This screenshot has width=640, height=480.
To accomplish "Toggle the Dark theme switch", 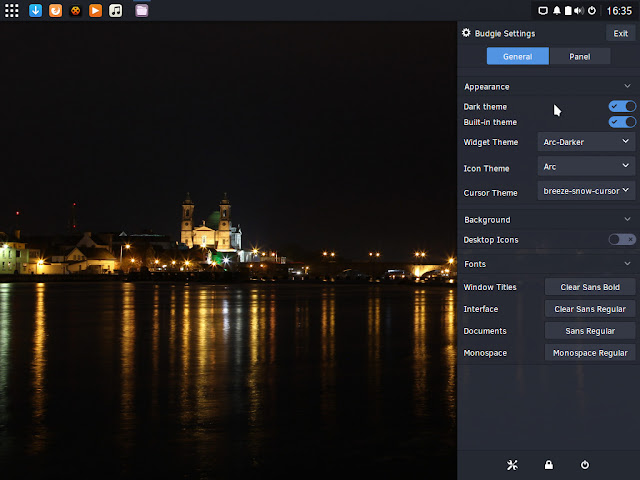I will tap(622, 107).
